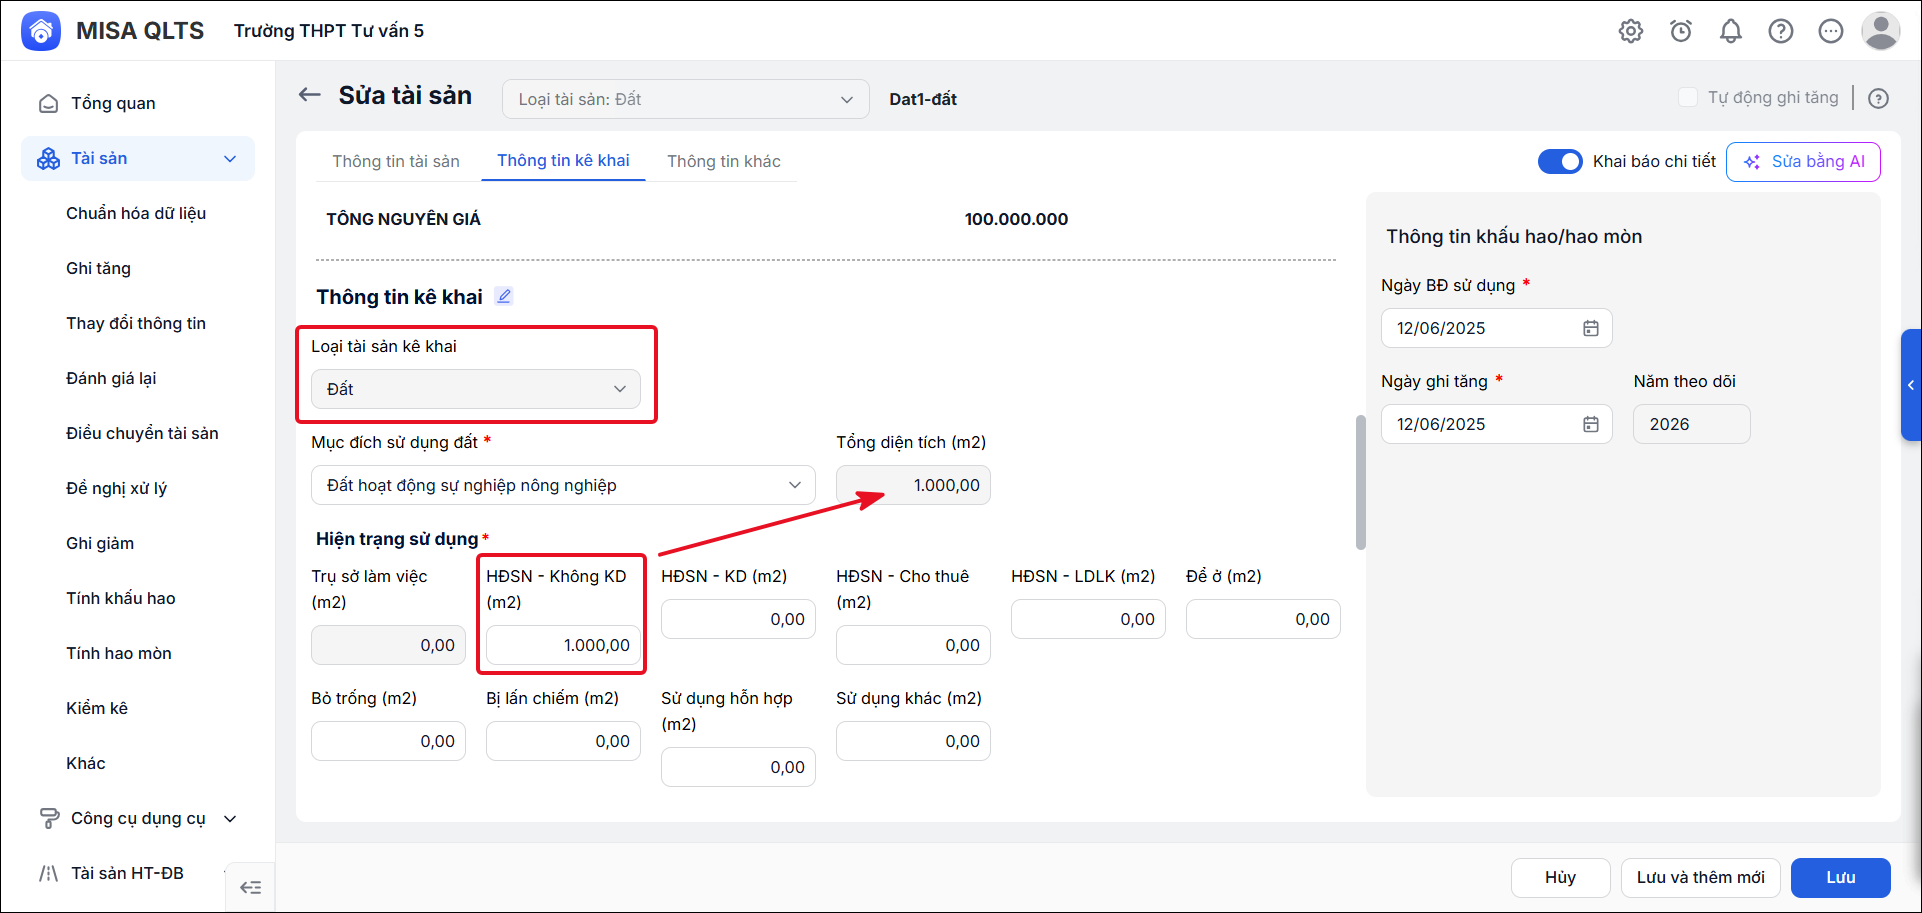This screenshot has width=1922, height=913.
Task: Toggle the Khai báo chi tiết switch
Action: pyautogui.click(x=1560, y=161)
